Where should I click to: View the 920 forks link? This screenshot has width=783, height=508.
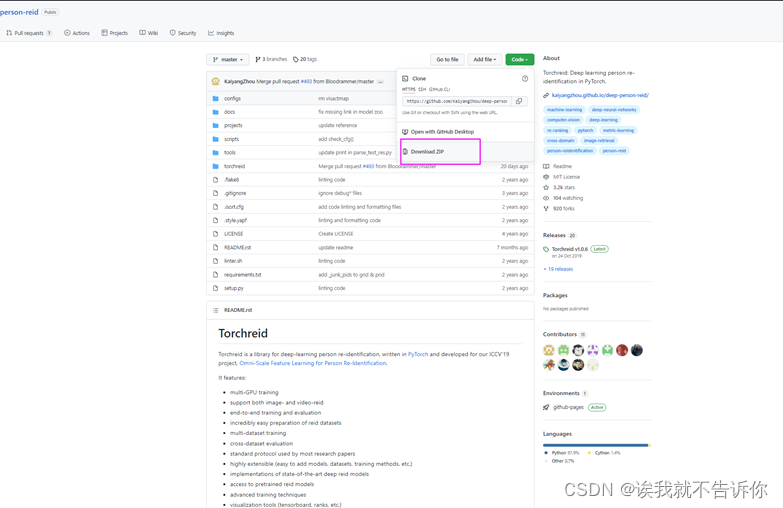pos(559,208)
